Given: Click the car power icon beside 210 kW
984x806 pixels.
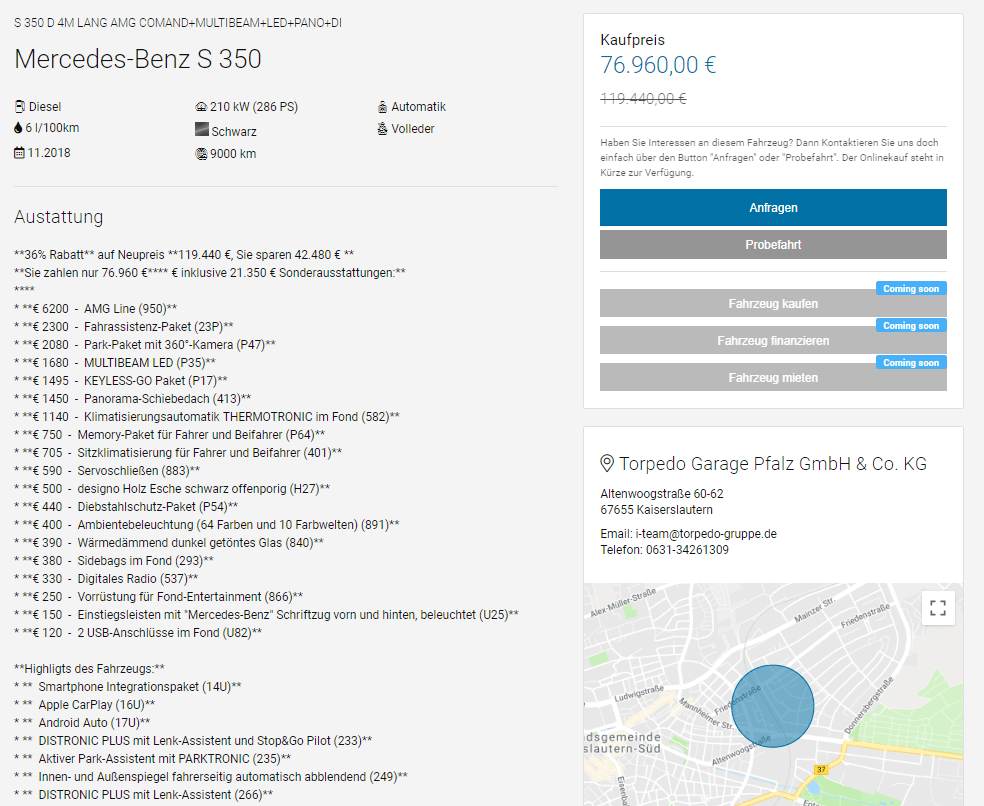Looking at the screenshot, I should 201,107.
